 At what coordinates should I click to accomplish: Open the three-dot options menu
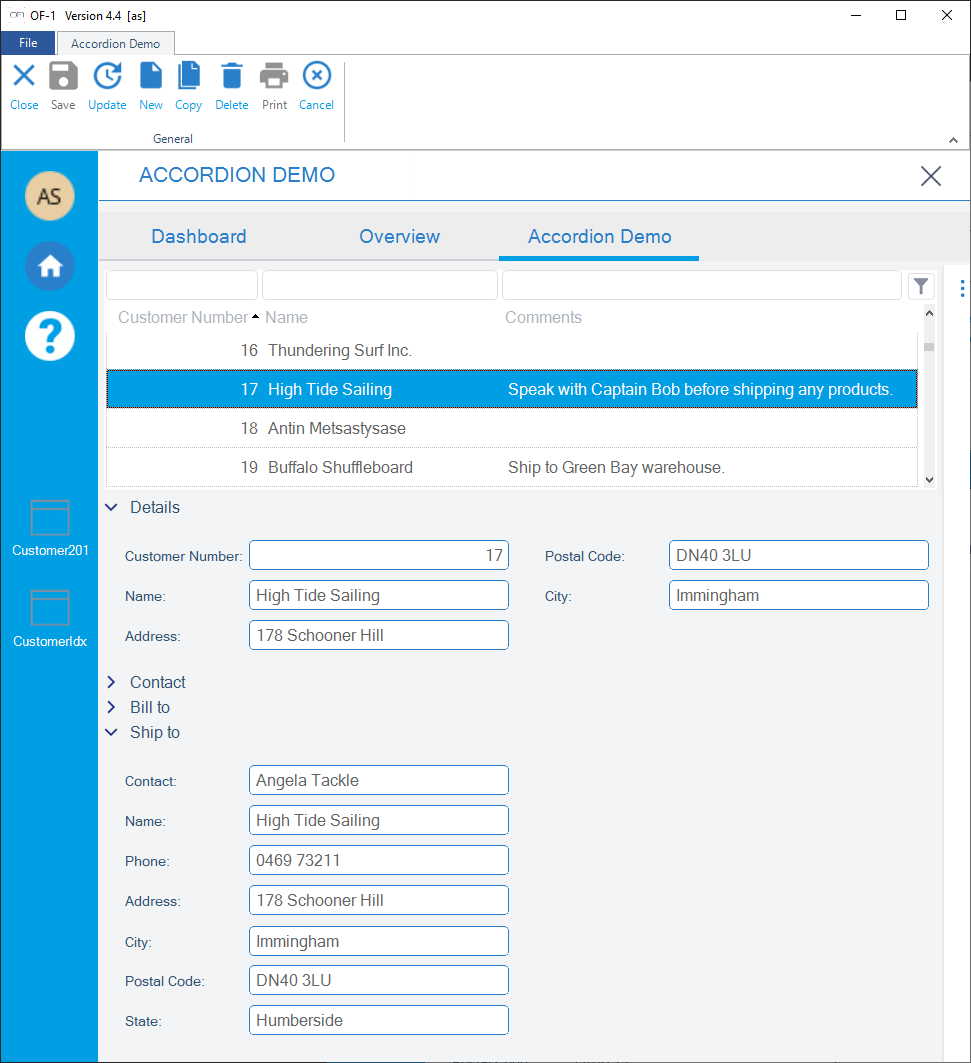point(962,289)
